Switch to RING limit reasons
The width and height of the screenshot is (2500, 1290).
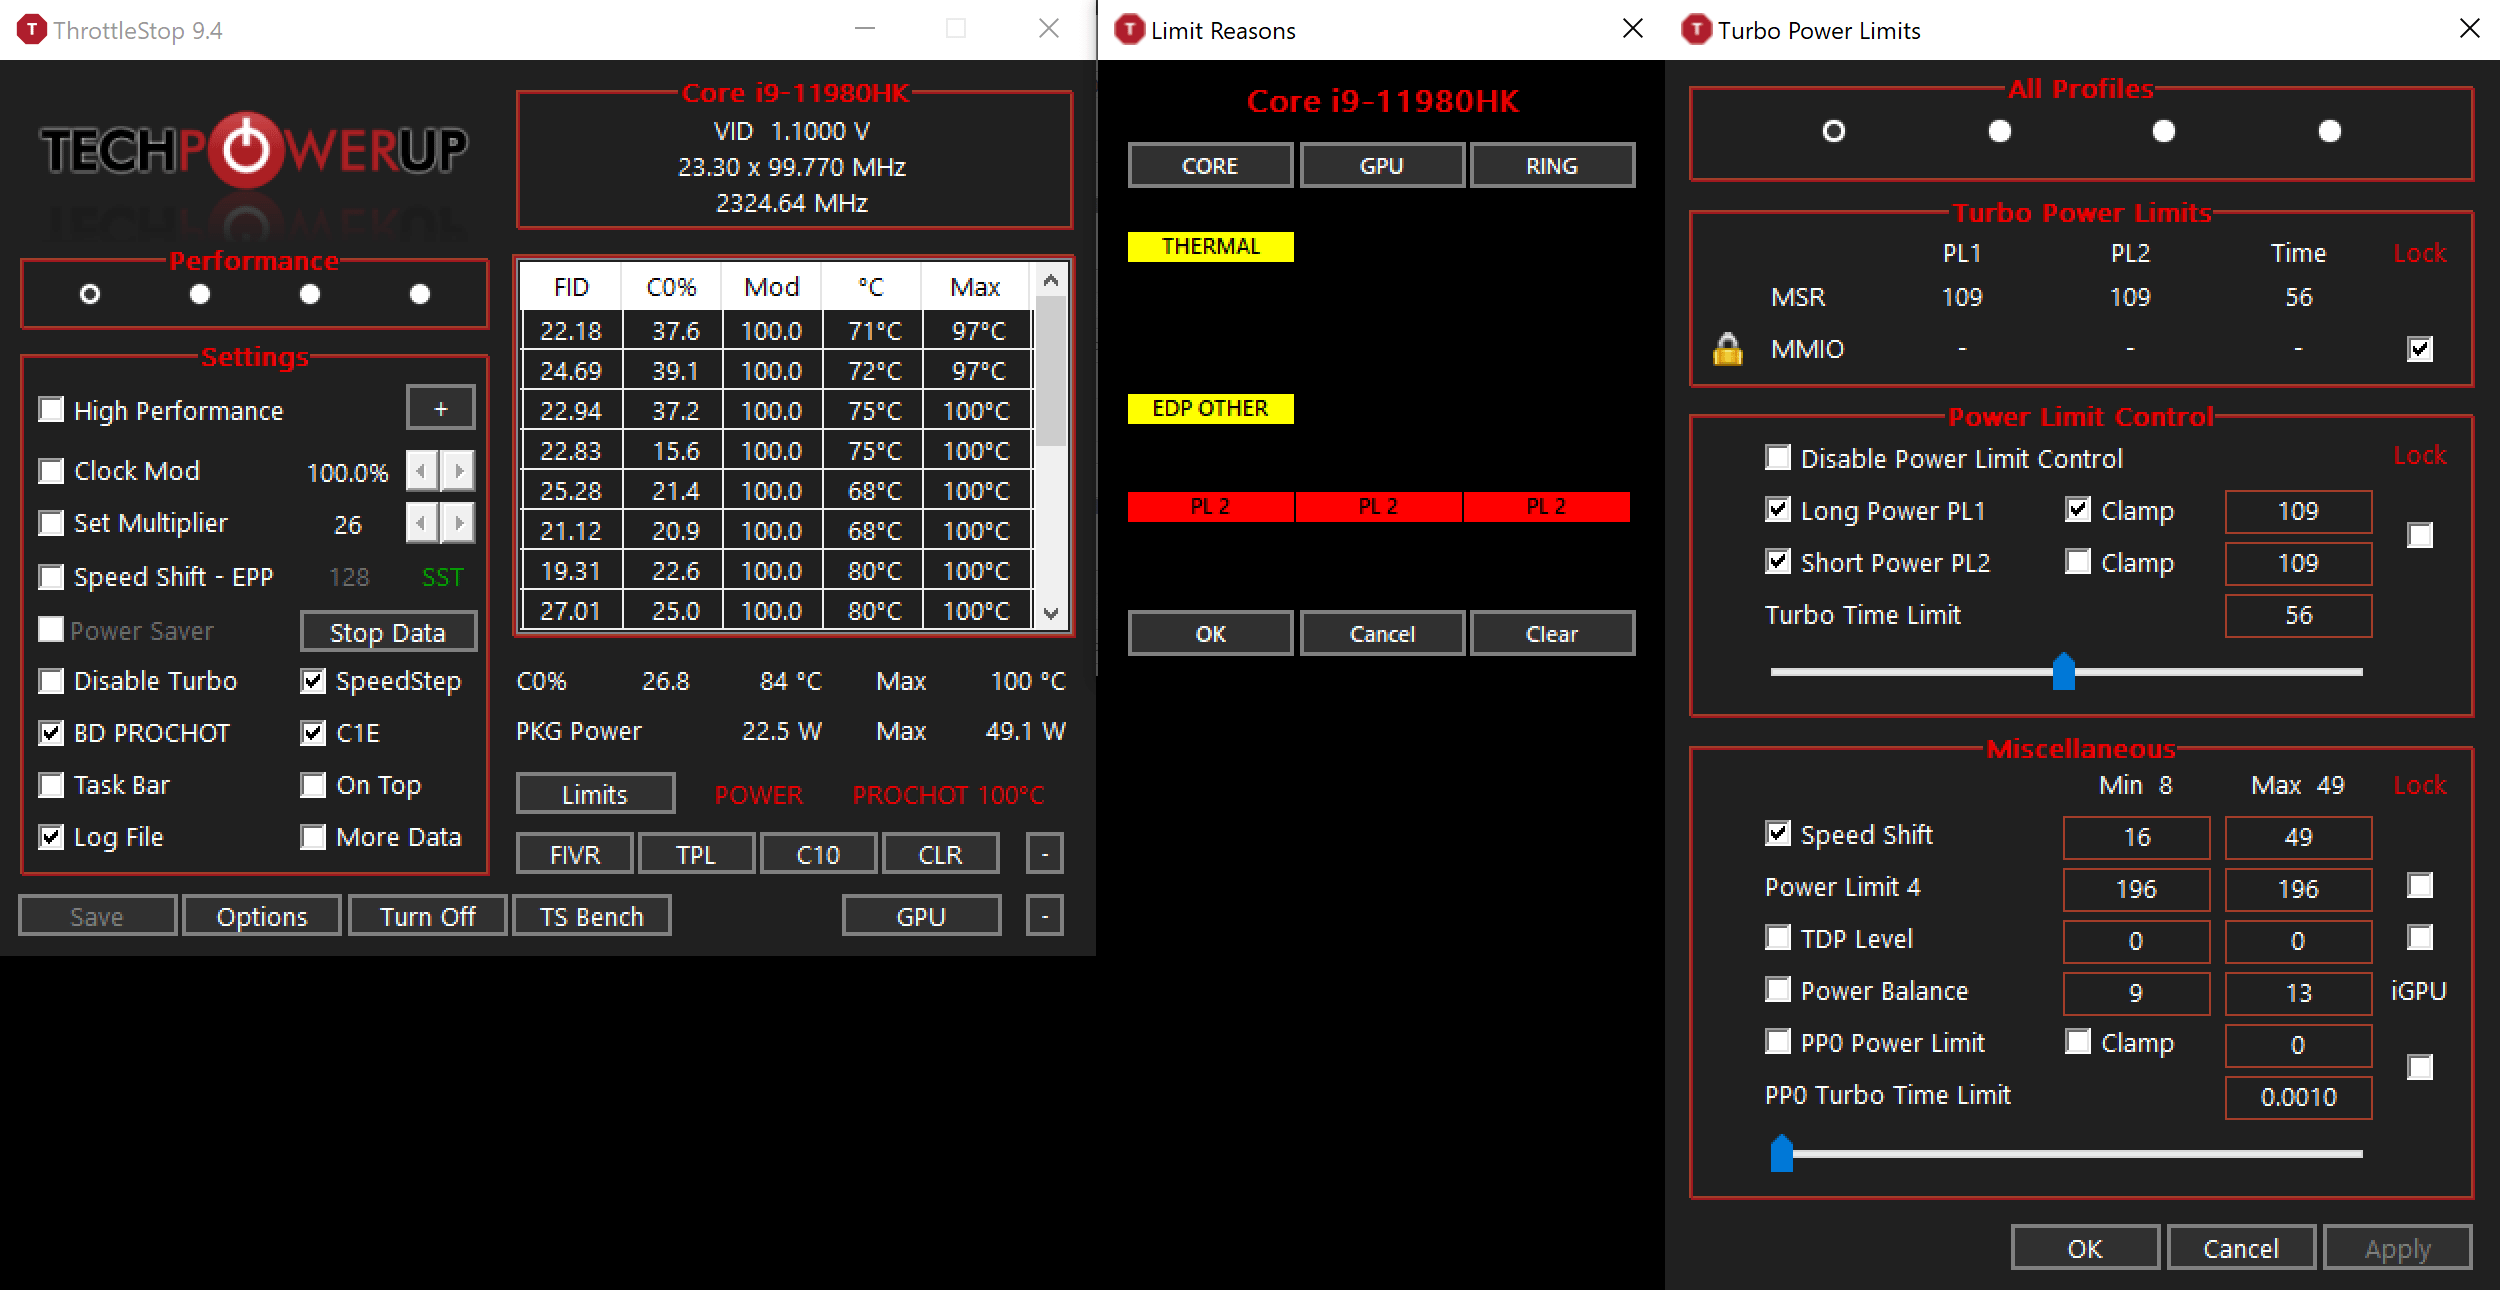(1552, 164)
